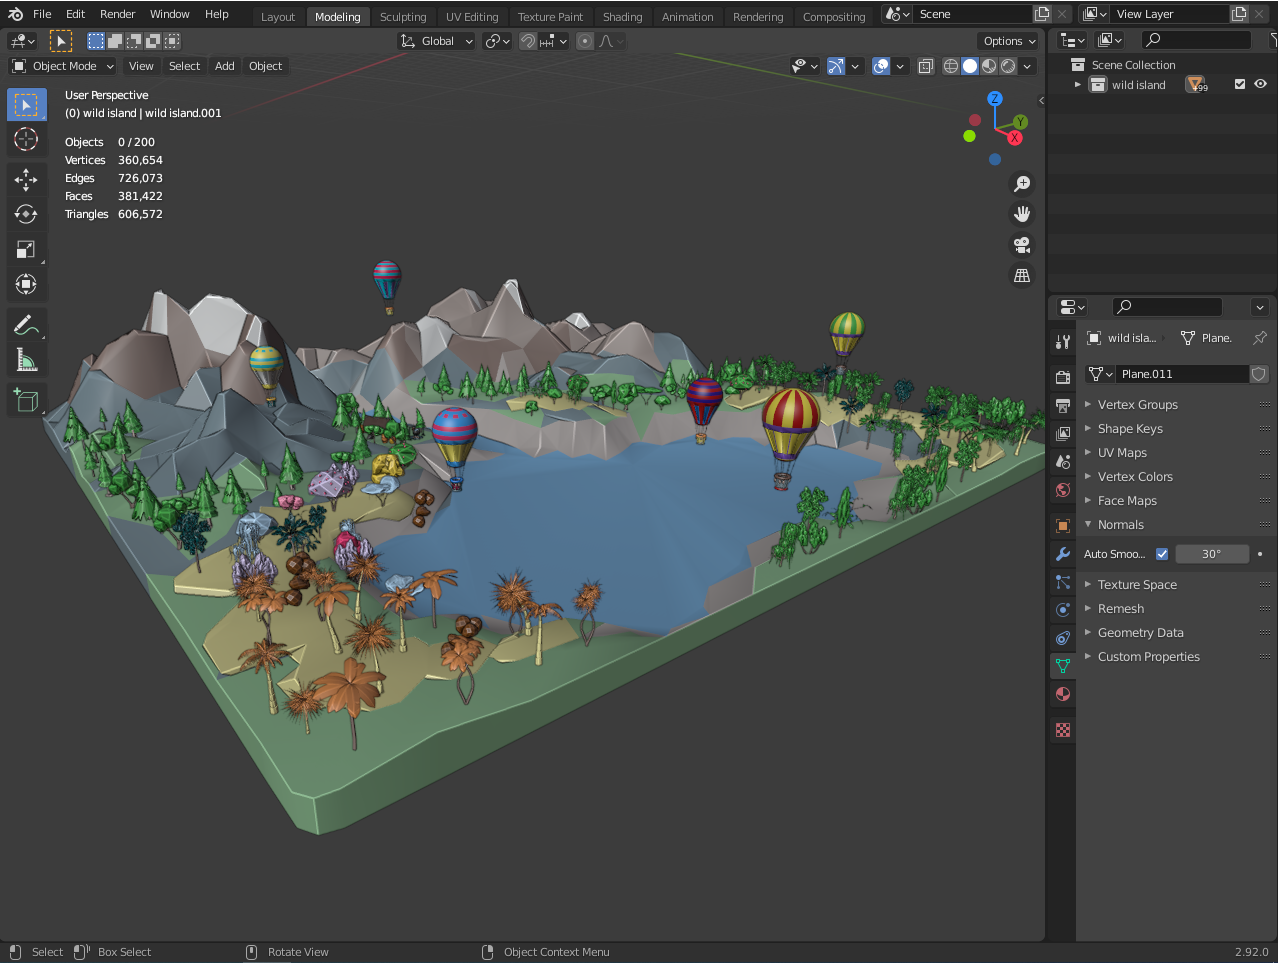The image size is (1278, 963).
Task: Hide wild island collection with eye icon
Action: pyautogui.click(x=1260, y=85)
